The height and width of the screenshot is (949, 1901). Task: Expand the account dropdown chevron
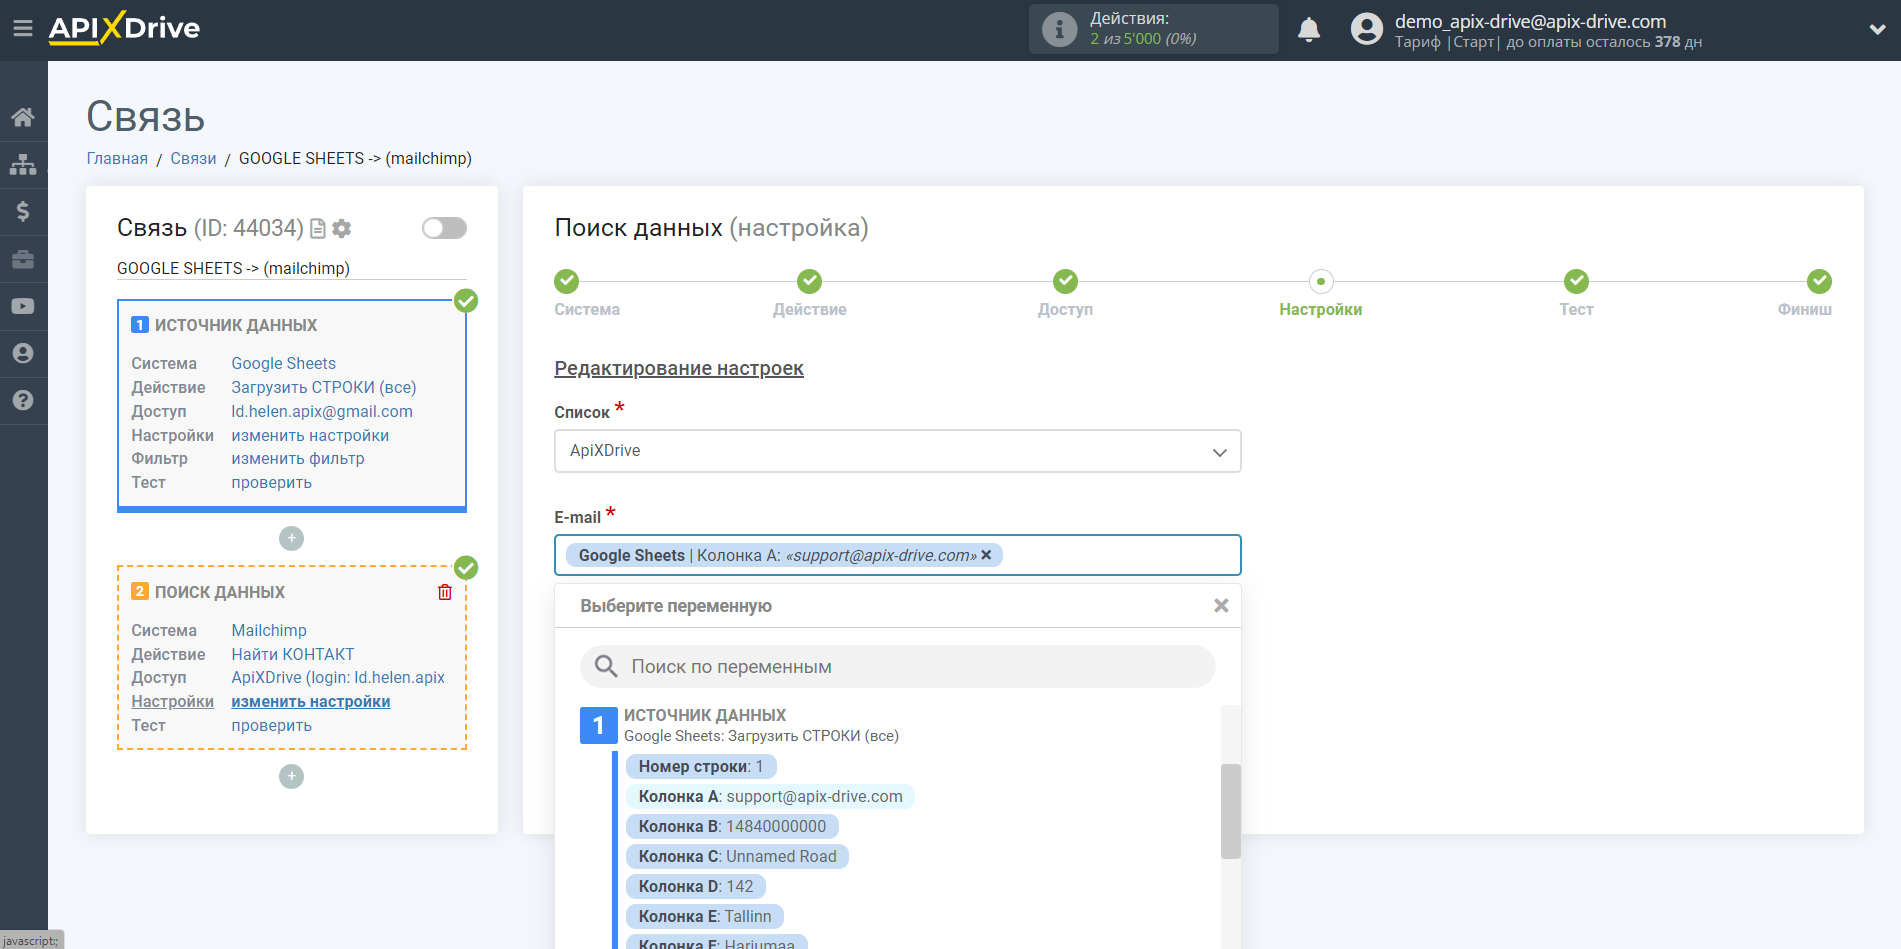point(1877,30)
